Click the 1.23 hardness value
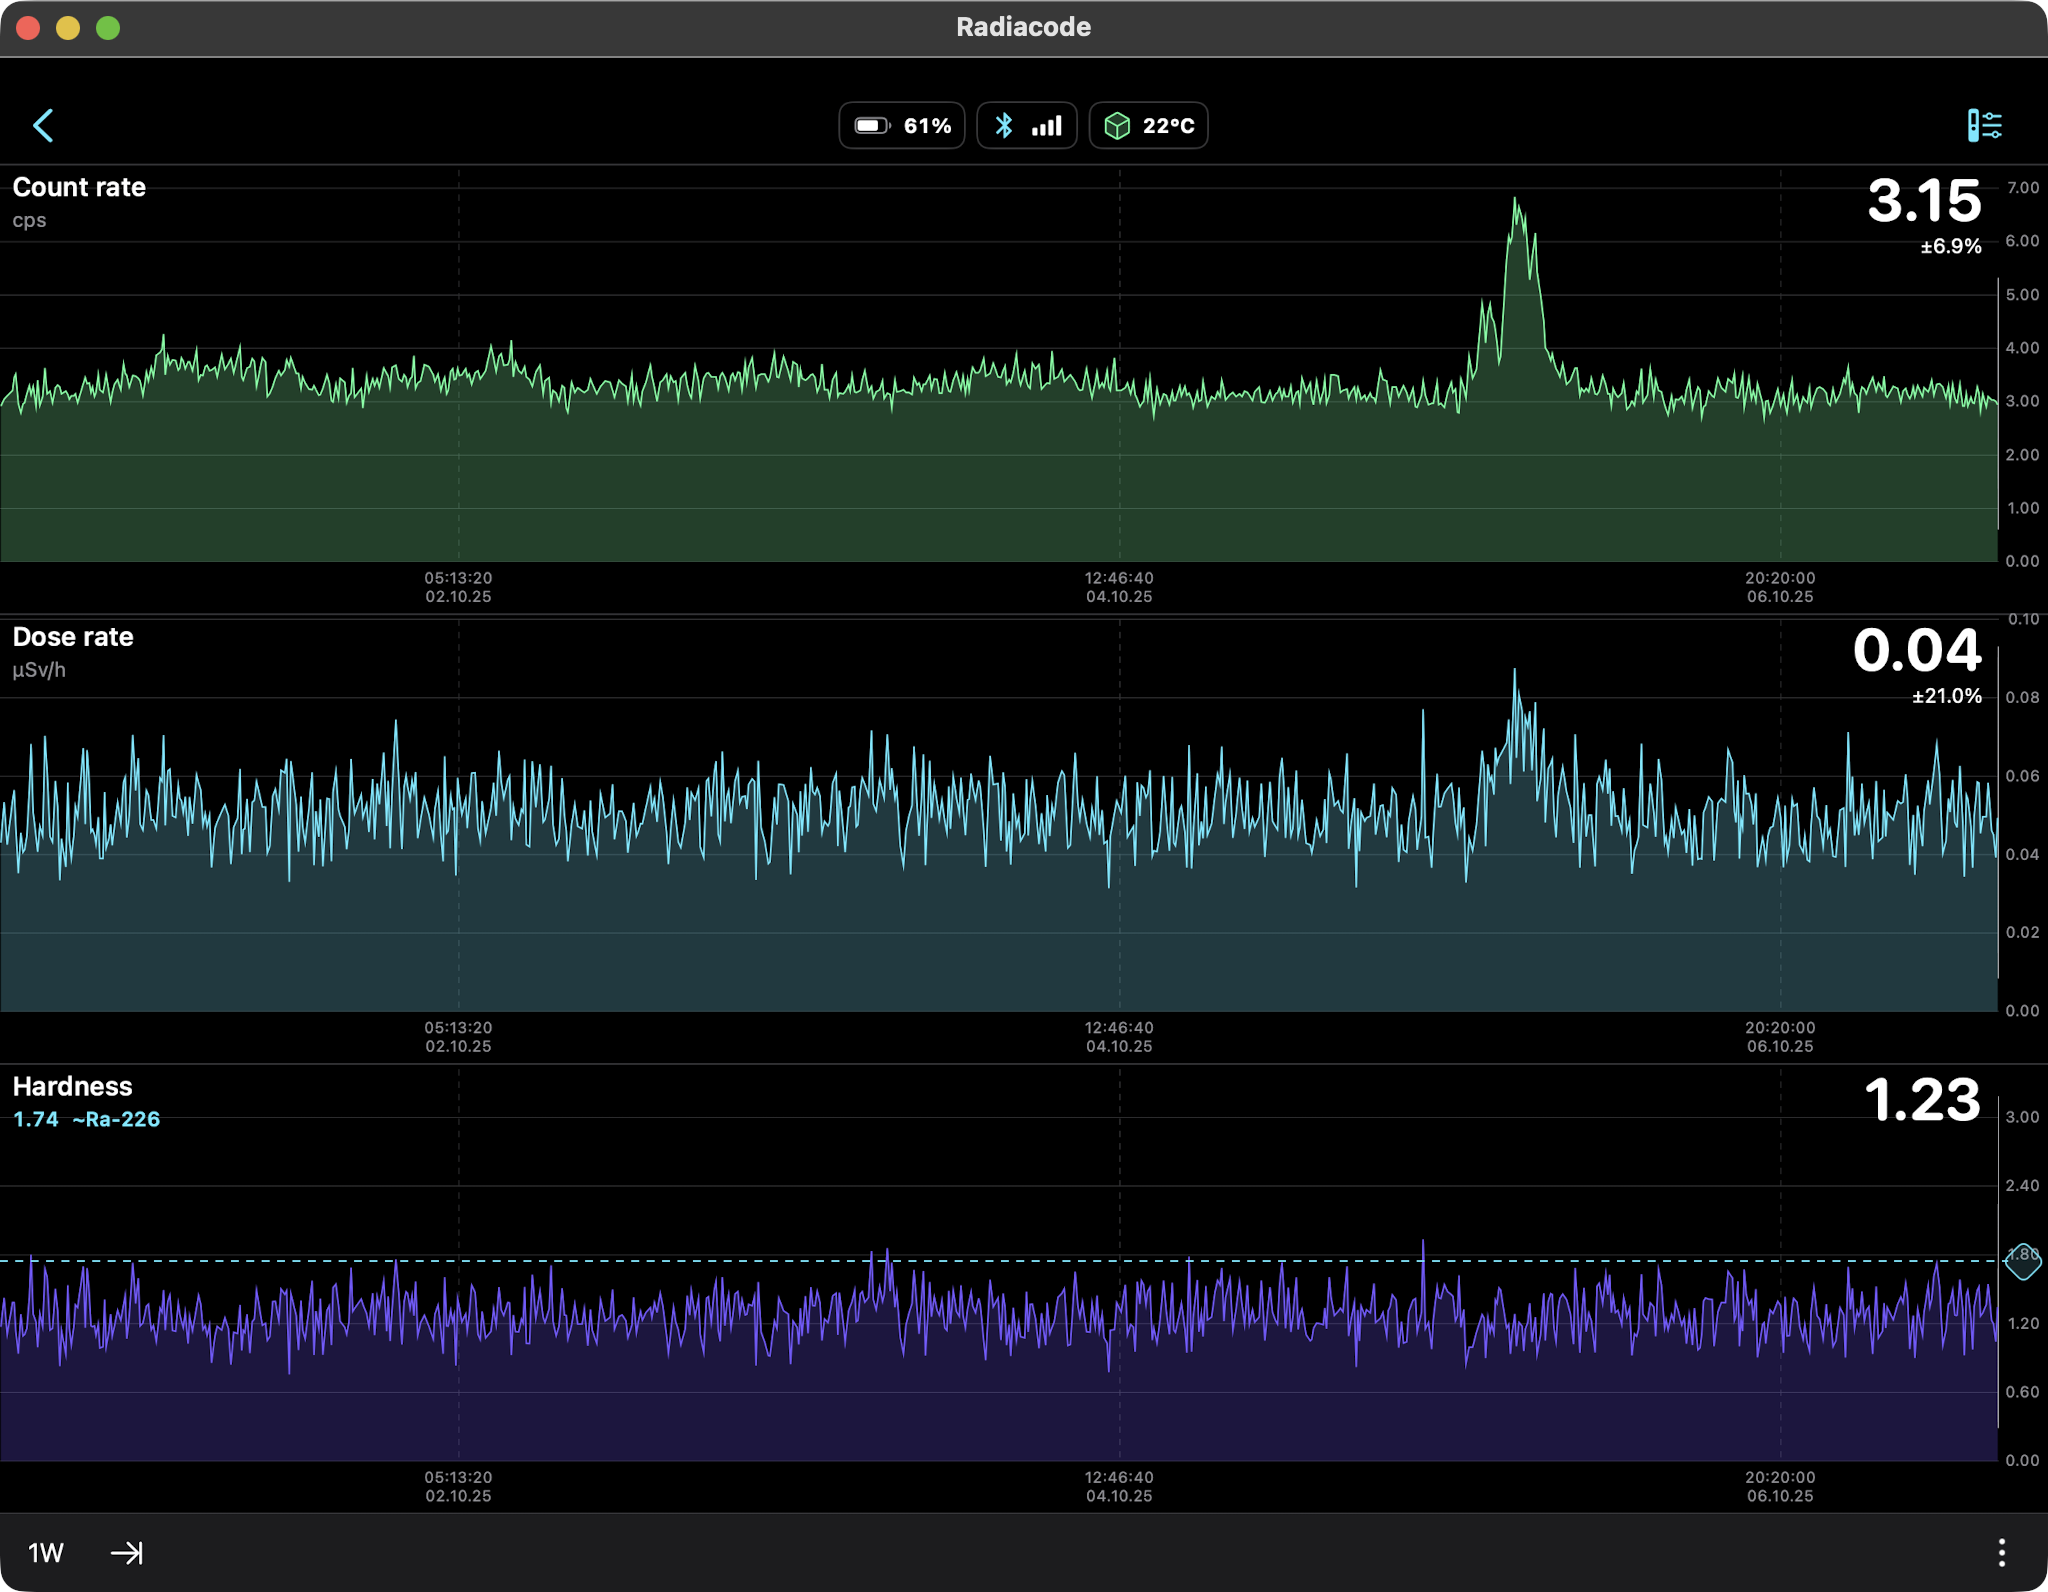This screenshot has width=2048, height=1592. pyautogui.click(x=1922, y=1100)
